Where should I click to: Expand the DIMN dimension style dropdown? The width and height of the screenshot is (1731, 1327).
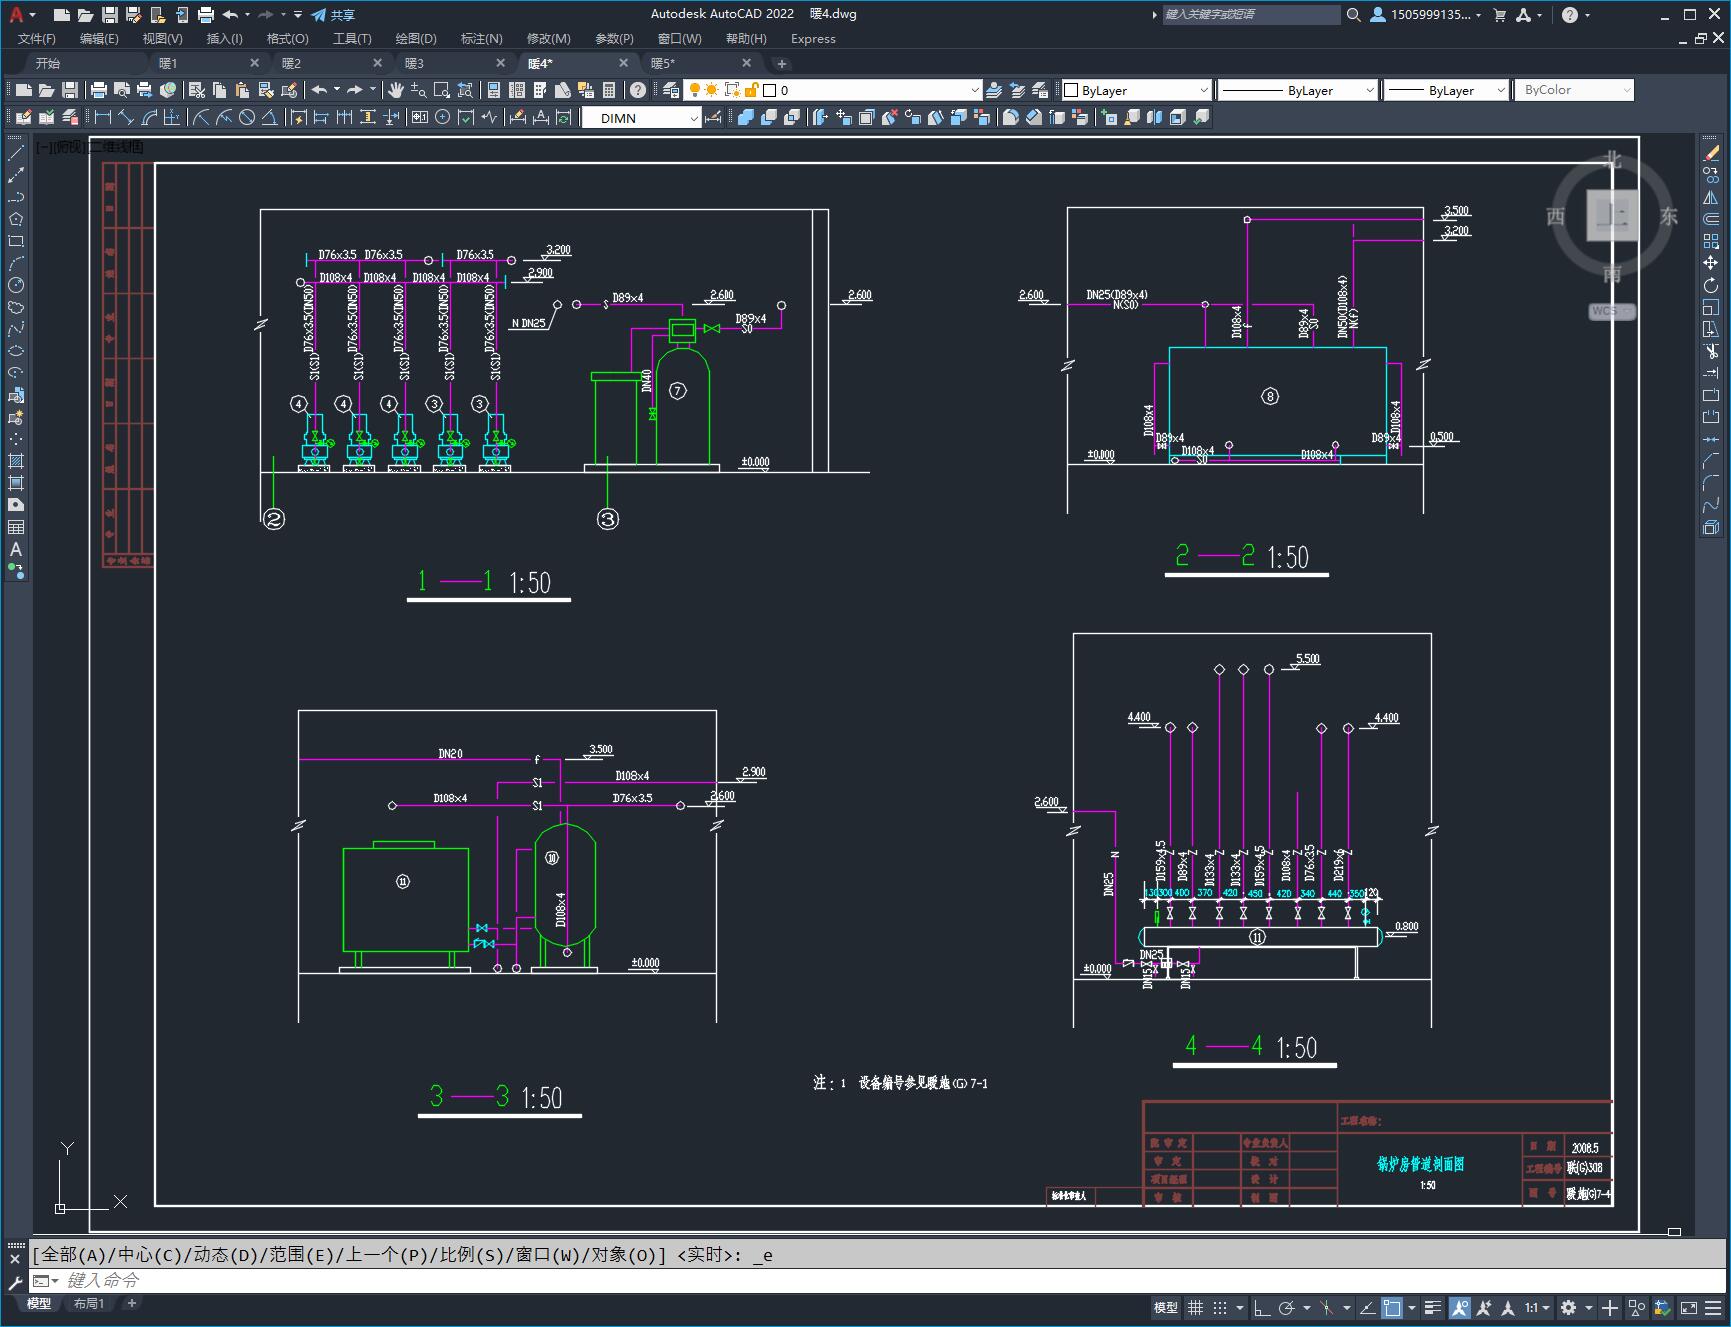tap(694, 118)
